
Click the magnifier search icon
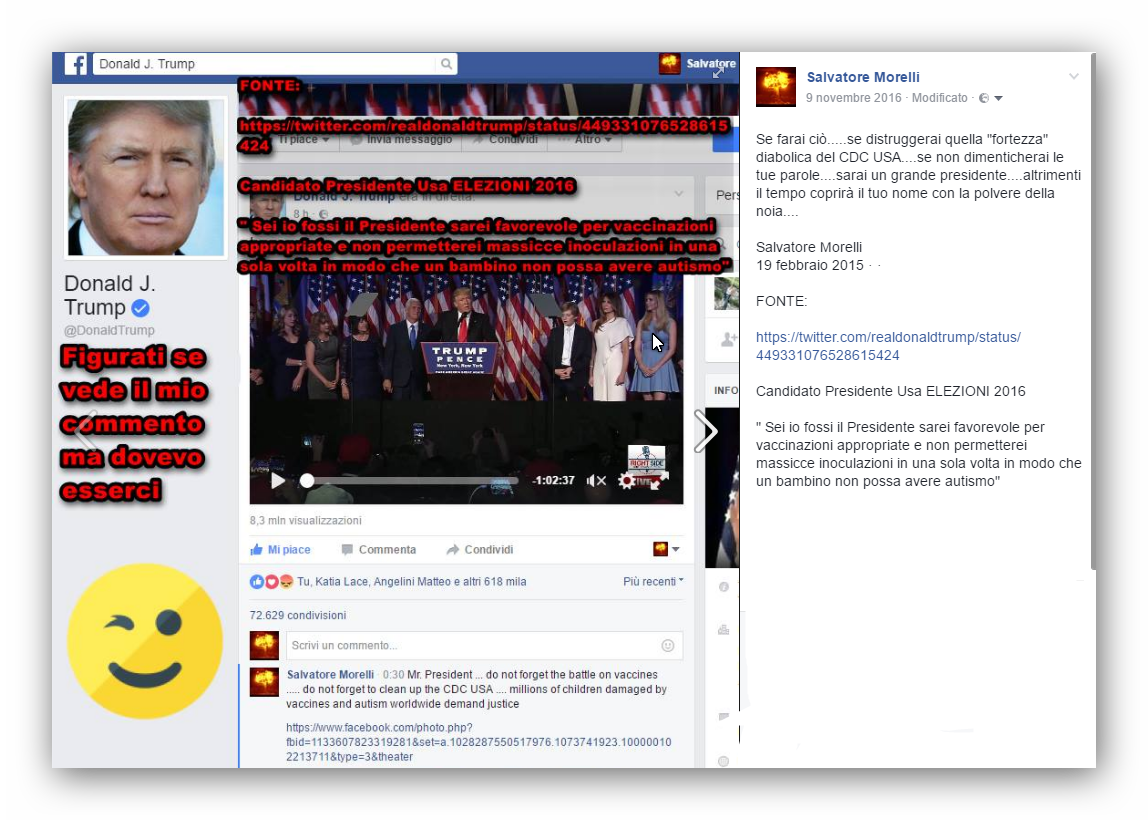446,64
